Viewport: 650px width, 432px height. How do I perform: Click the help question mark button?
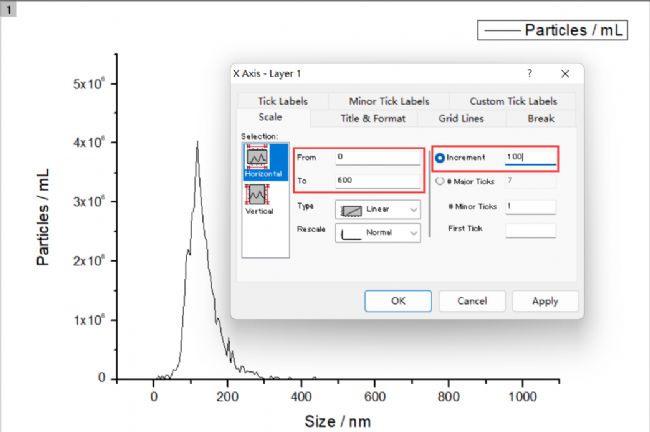click(530, 73)
